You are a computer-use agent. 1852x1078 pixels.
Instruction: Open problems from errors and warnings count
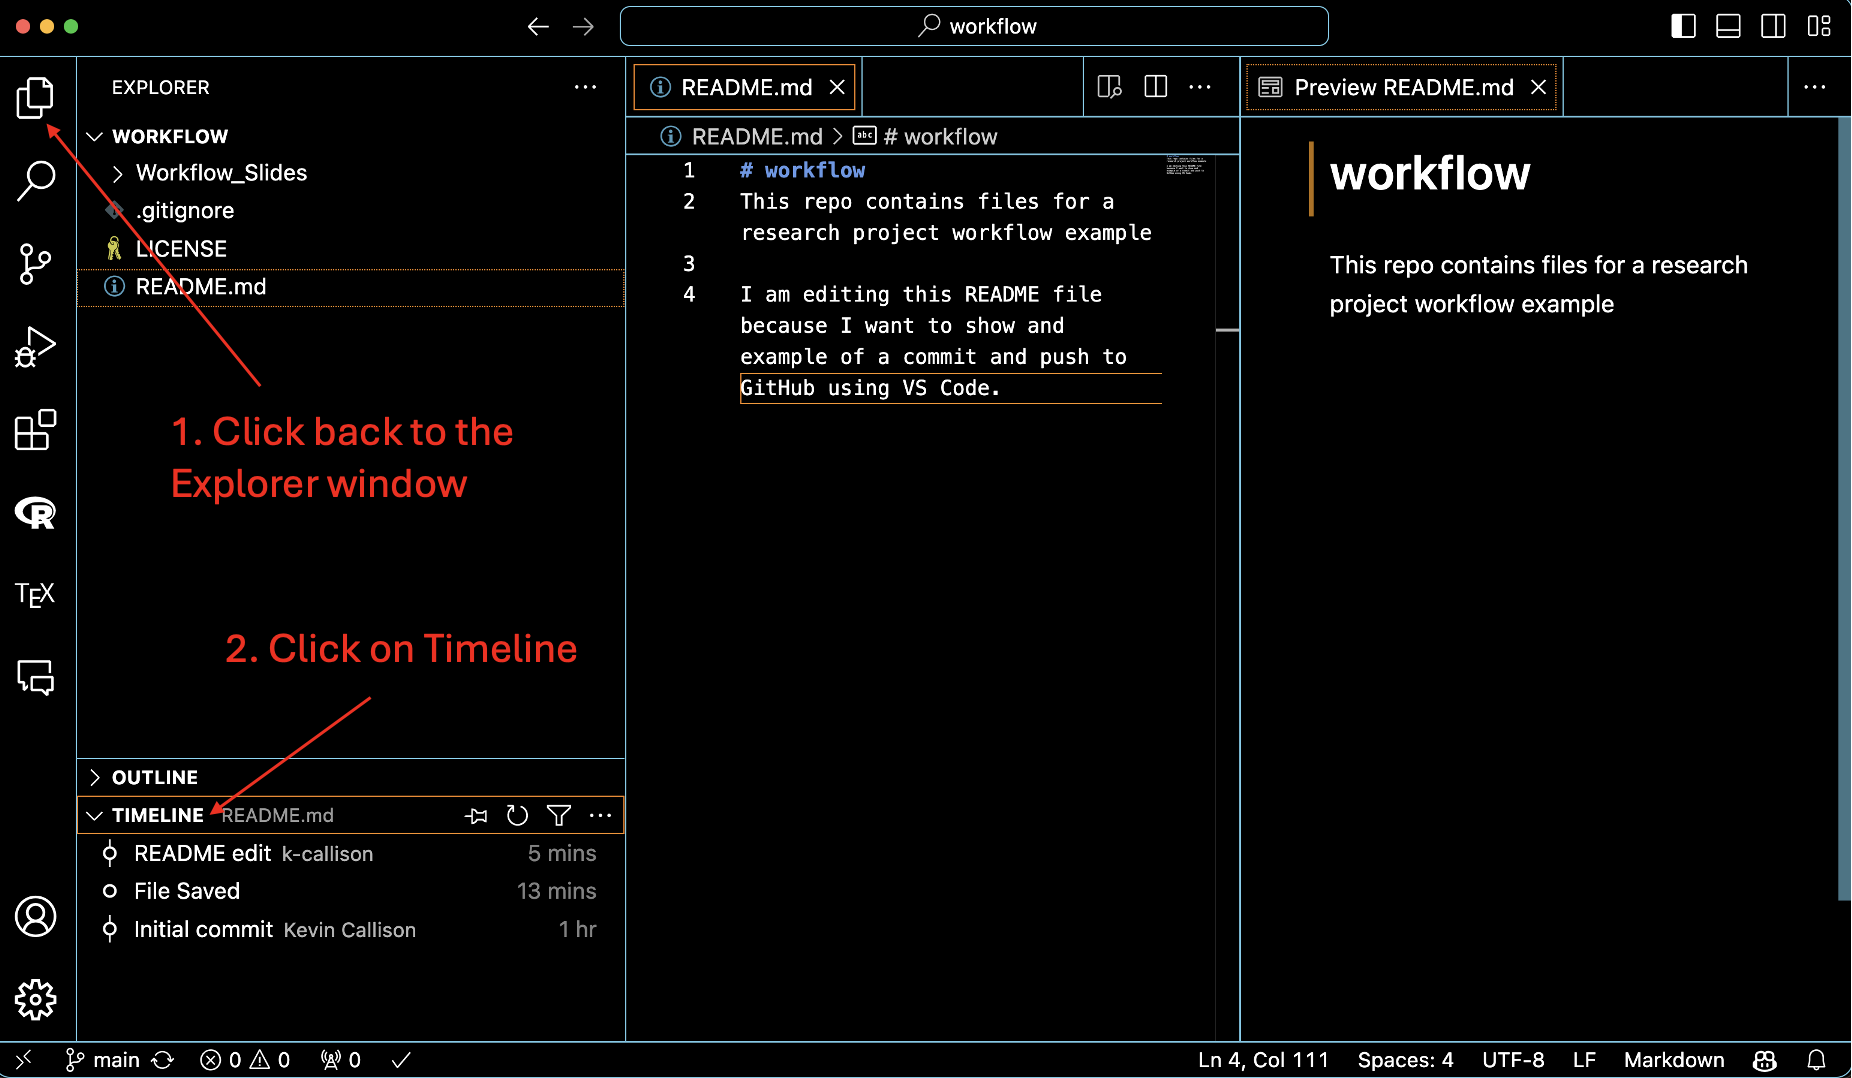[x=245, y=1060]
